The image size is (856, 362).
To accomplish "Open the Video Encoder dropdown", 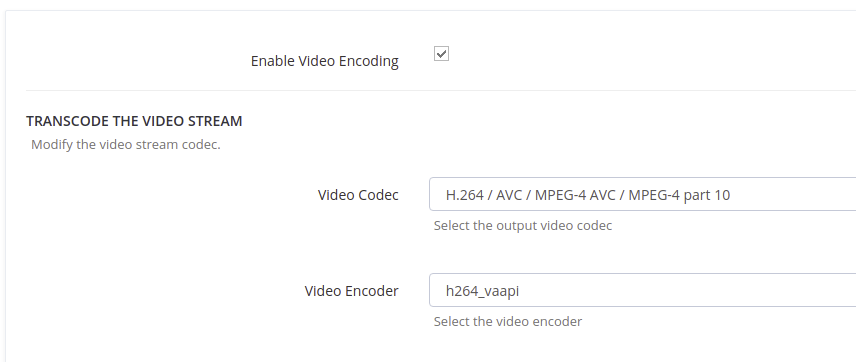I will 643,290.
